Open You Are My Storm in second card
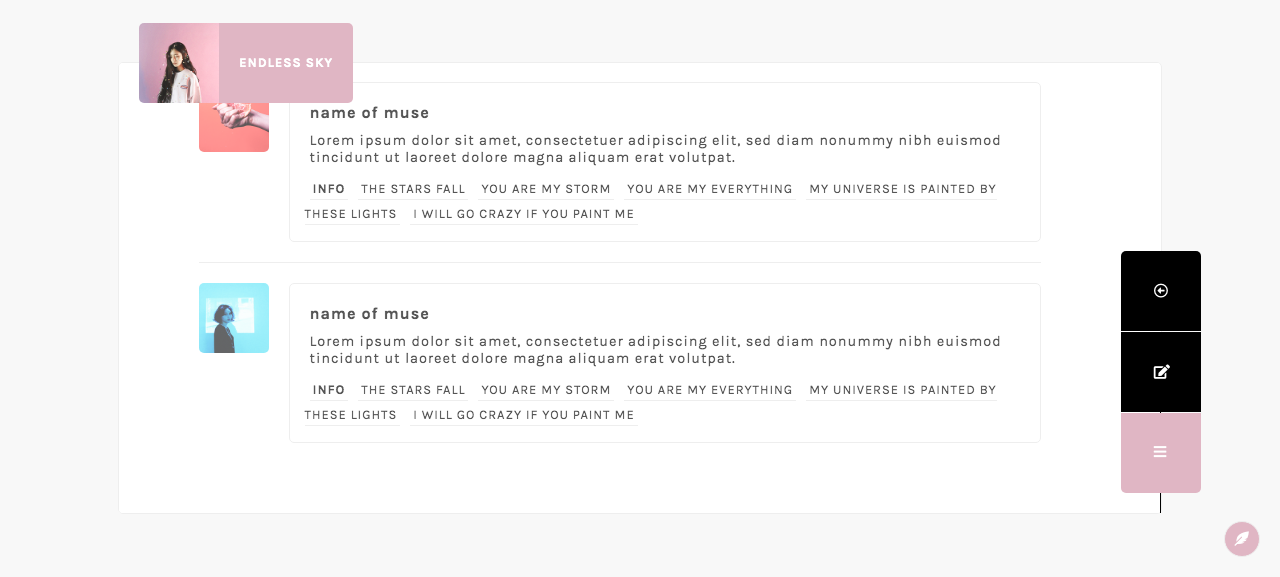 coord(546,390)
